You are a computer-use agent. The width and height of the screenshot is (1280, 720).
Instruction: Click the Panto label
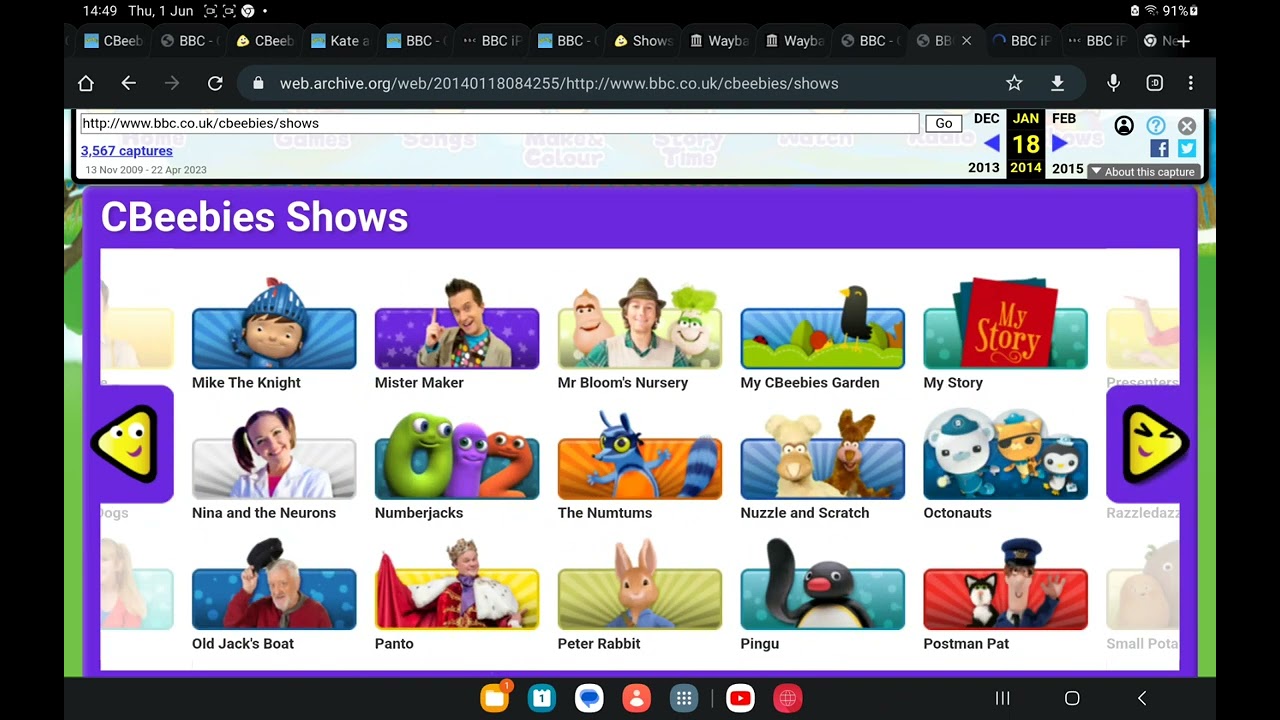pos(394,643)
